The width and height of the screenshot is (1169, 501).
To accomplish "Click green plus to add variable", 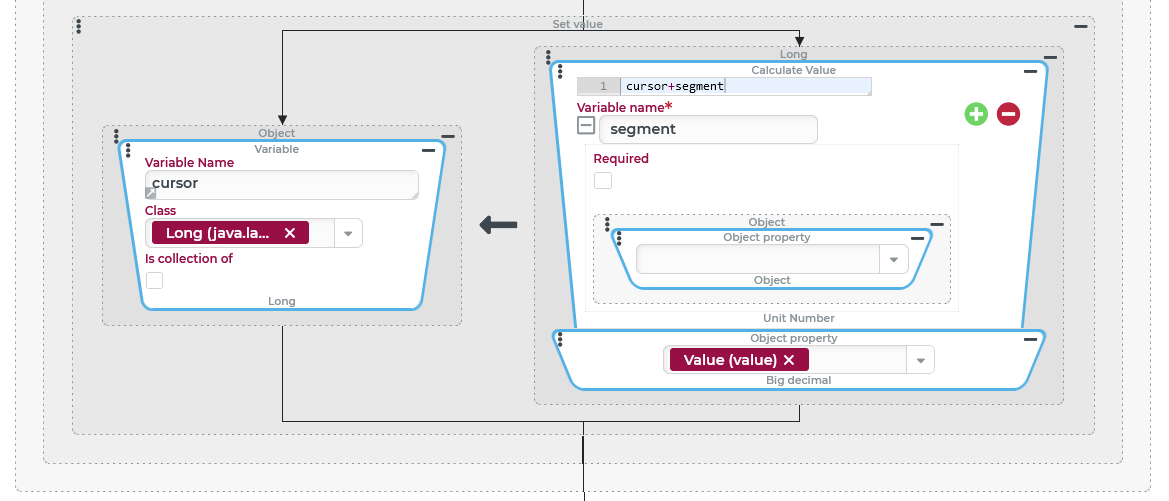I will 976,114.
